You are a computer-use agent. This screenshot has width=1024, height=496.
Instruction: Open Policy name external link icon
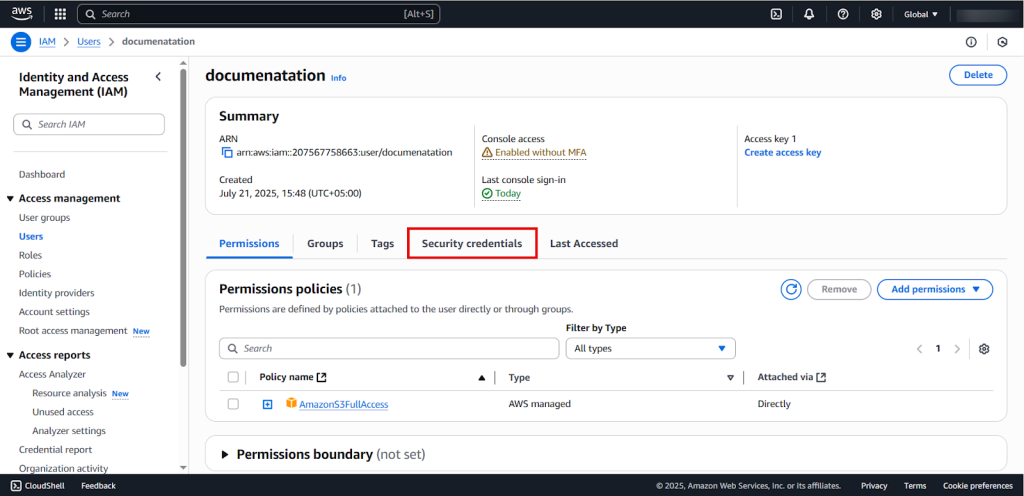(321, 377)
